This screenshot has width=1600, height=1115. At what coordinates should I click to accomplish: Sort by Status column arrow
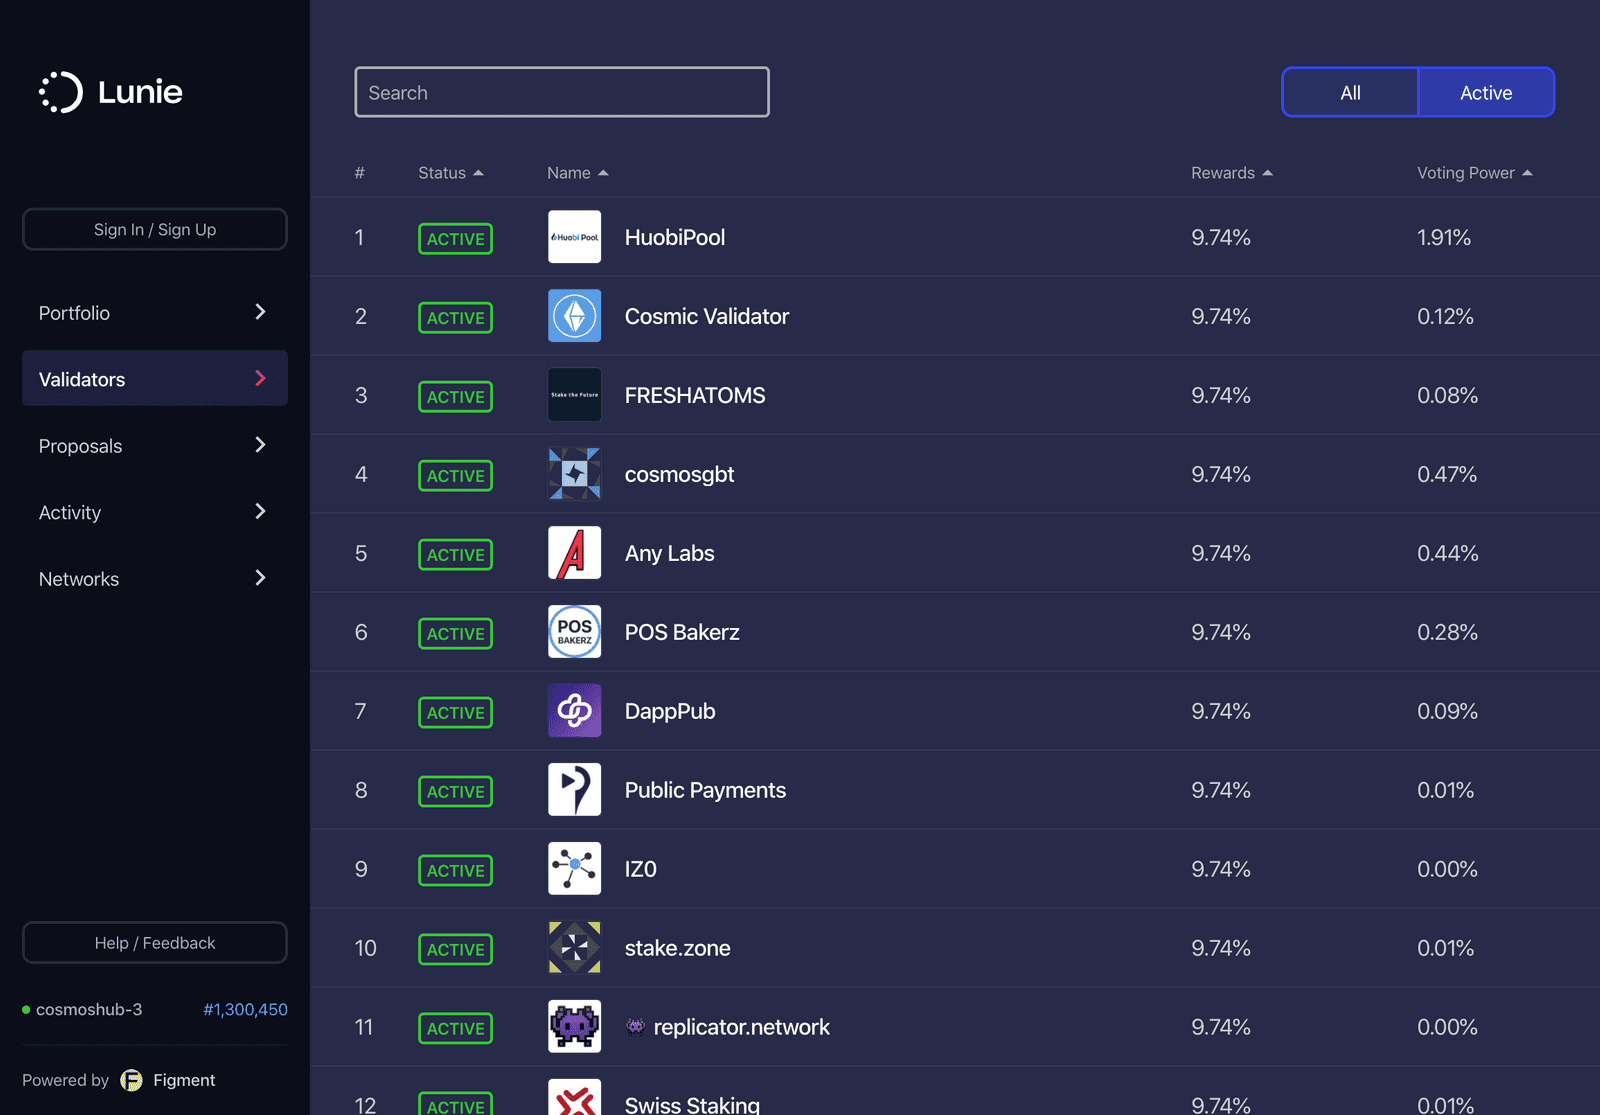[x=478, y=173]
